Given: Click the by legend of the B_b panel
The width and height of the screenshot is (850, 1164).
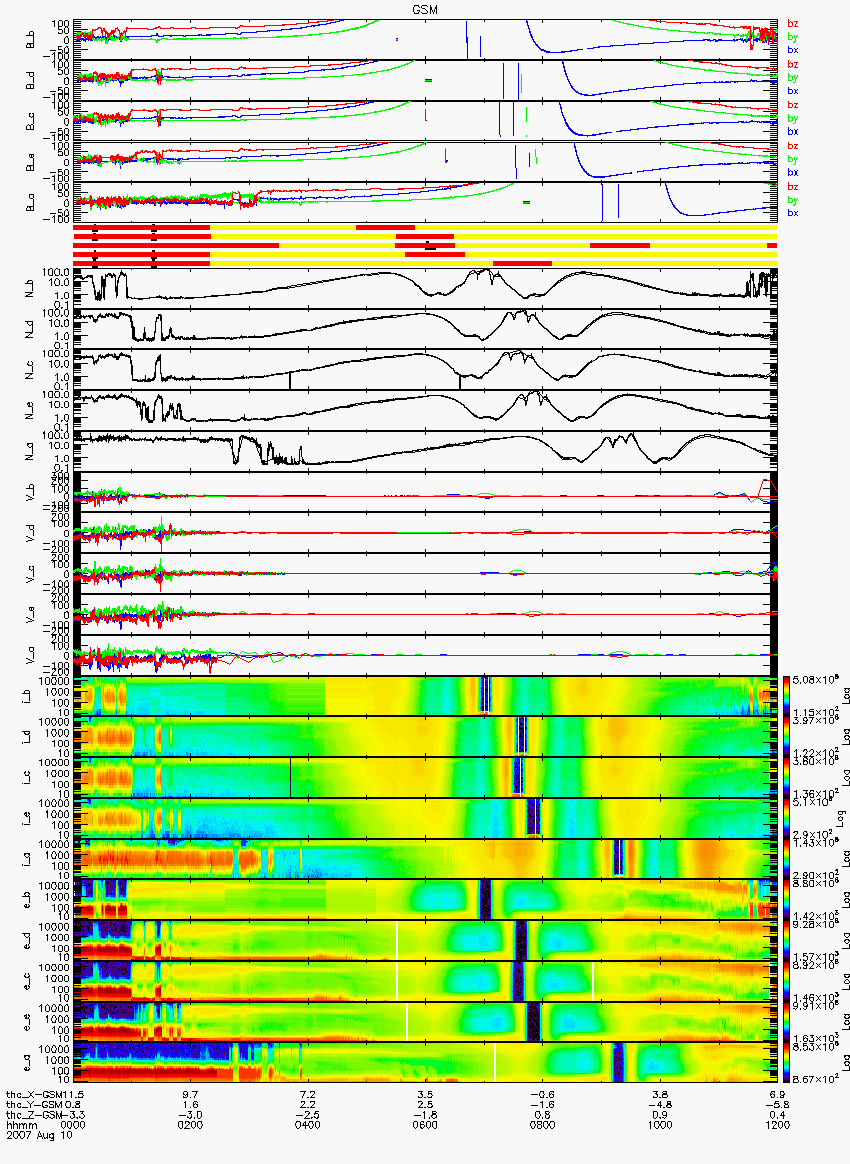Looking at the screenshot, I should (792, 37).
